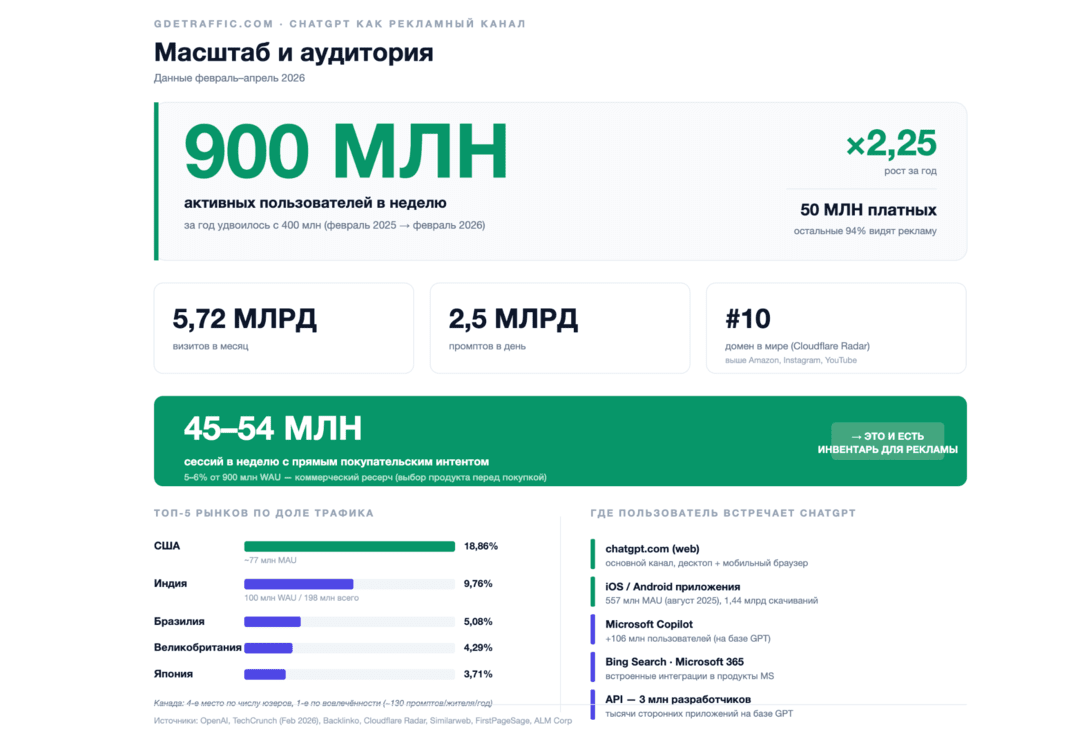
Task: Click the "Великобритания" row label
Action: (x=198, y=648)
